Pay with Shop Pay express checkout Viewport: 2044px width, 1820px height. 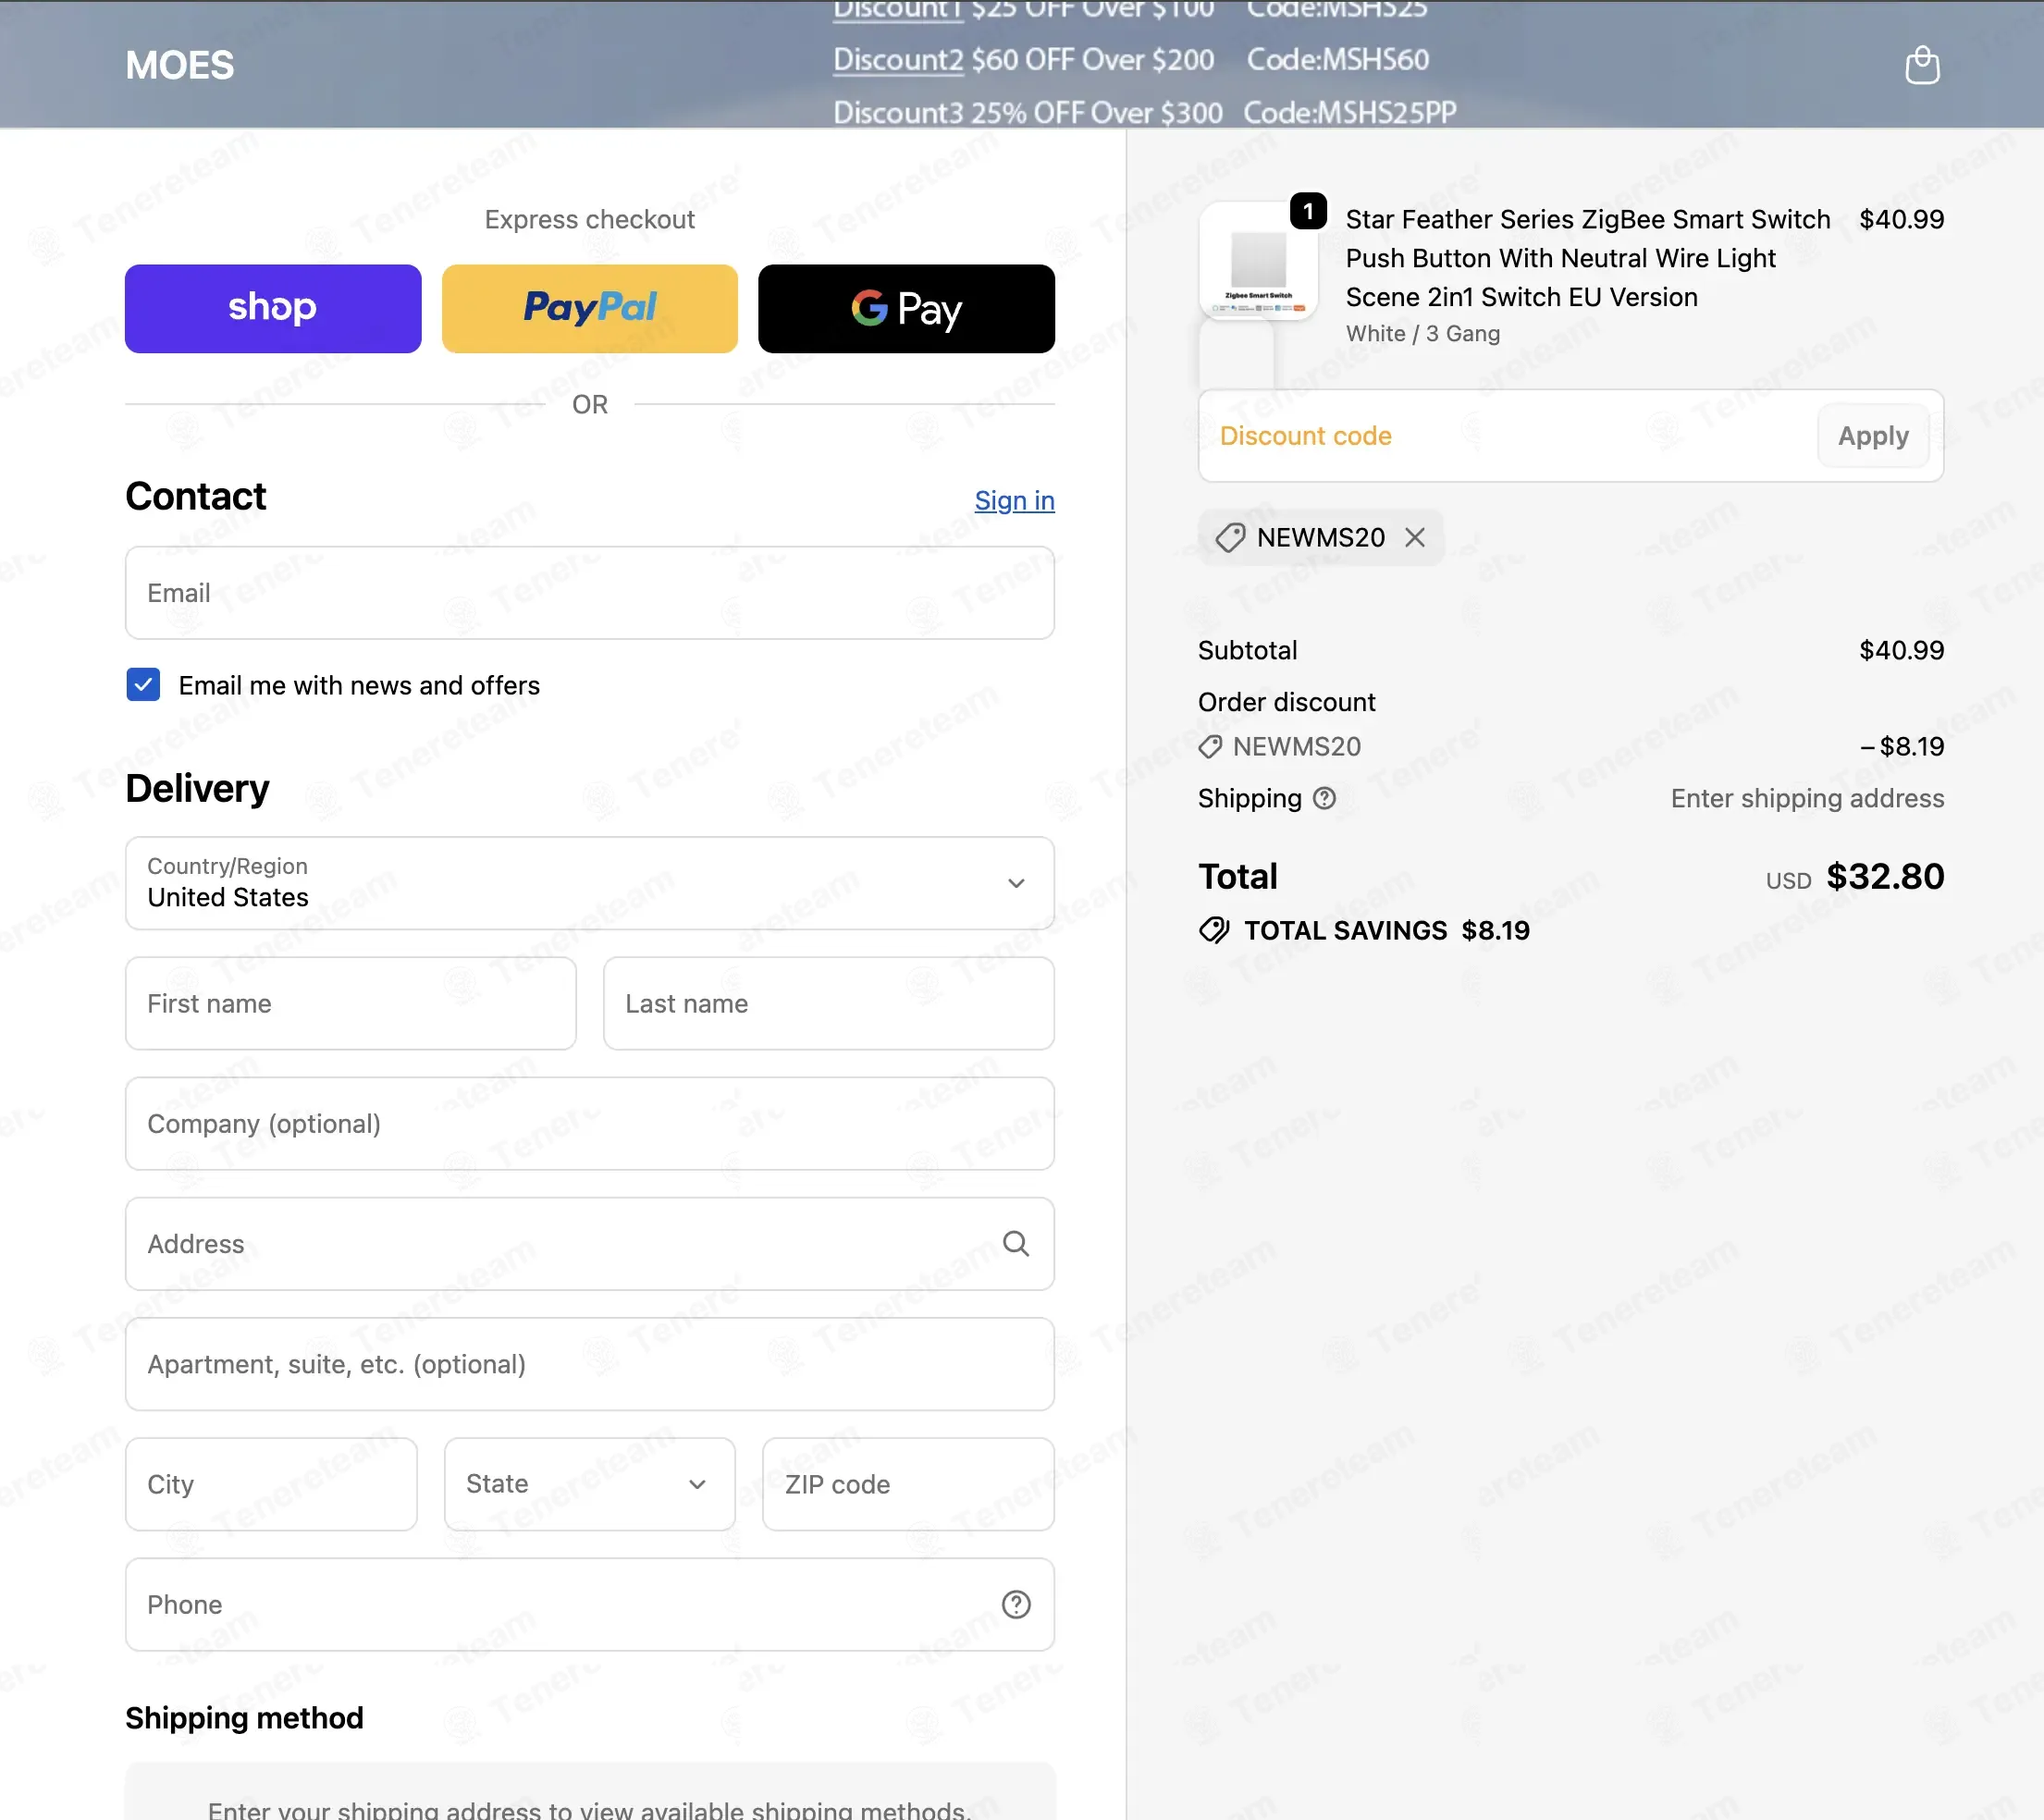[x=273, y=308]
